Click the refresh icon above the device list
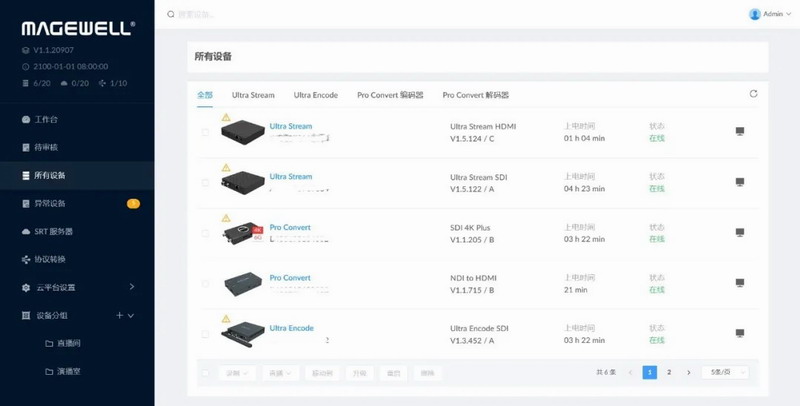800x406 pixels. pyautogui.click(x=753, y=94)
